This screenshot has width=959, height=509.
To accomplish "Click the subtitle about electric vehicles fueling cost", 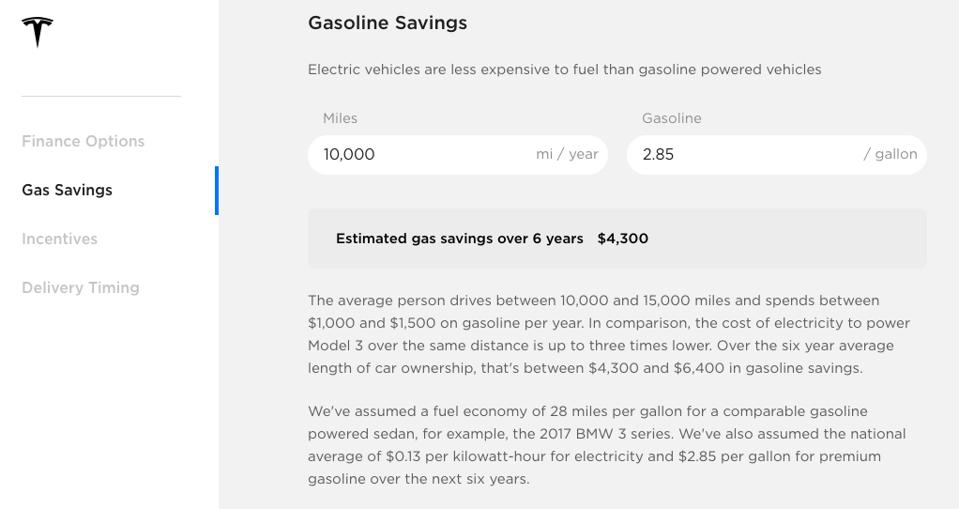I will (x=564, y=70).
